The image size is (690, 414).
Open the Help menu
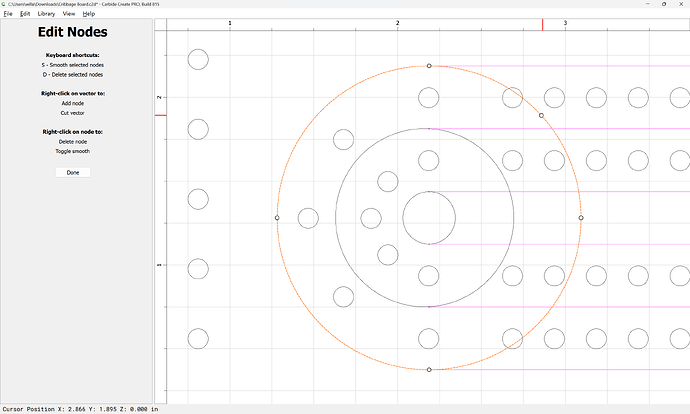(x=89, y=14)
